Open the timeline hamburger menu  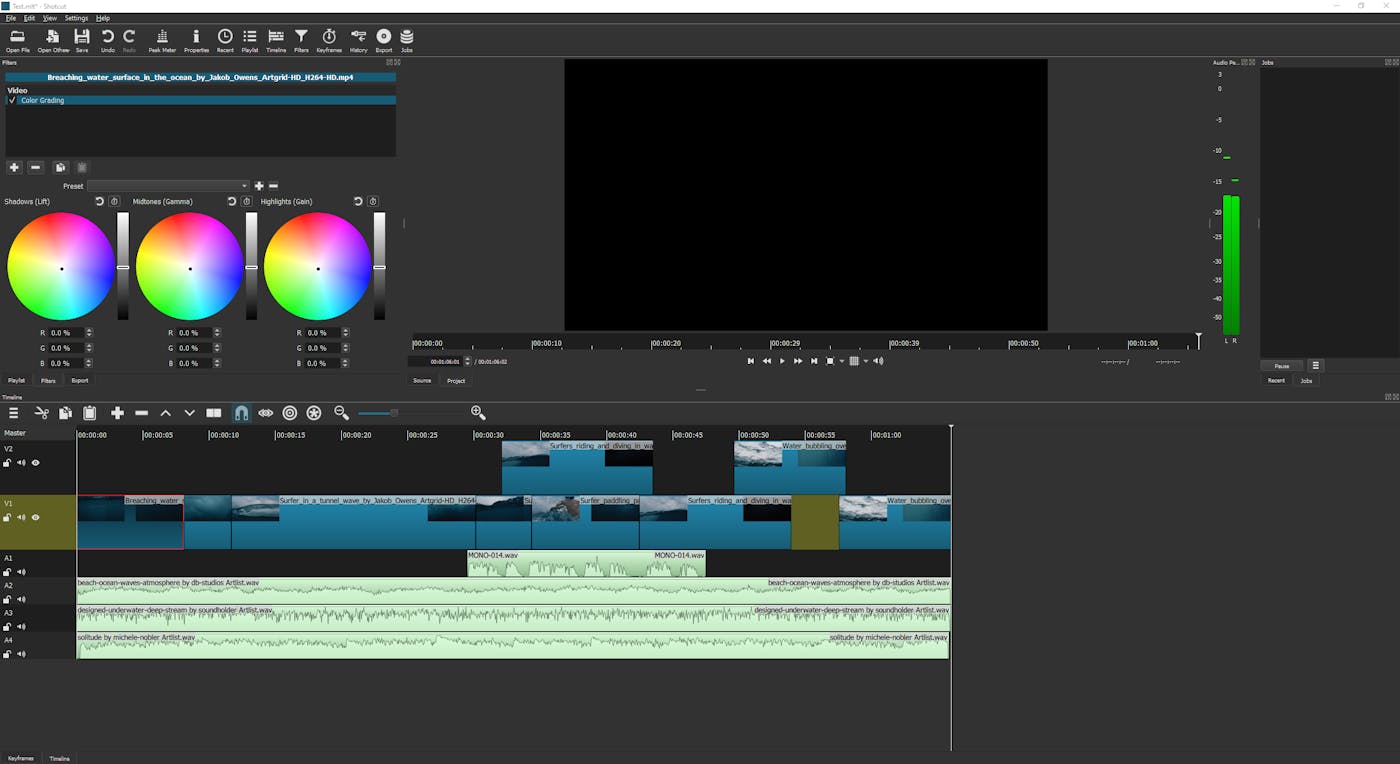point(14,412)
